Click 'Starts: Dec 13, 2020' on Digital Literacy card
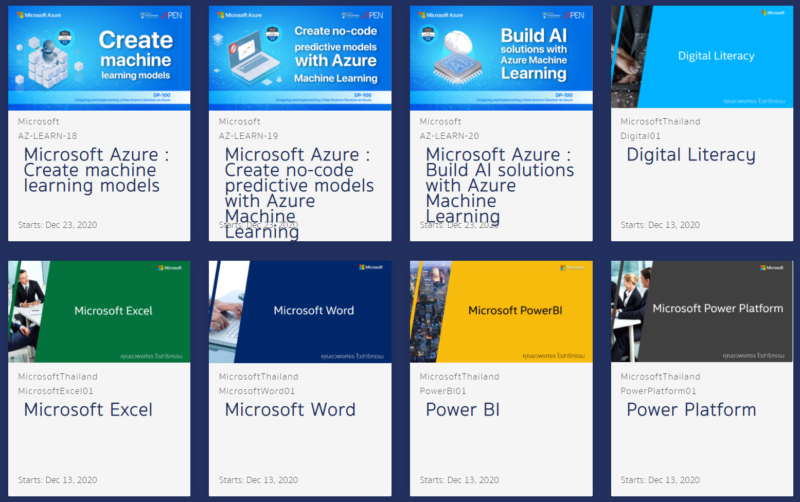The image size is (800, 502). 660,224
